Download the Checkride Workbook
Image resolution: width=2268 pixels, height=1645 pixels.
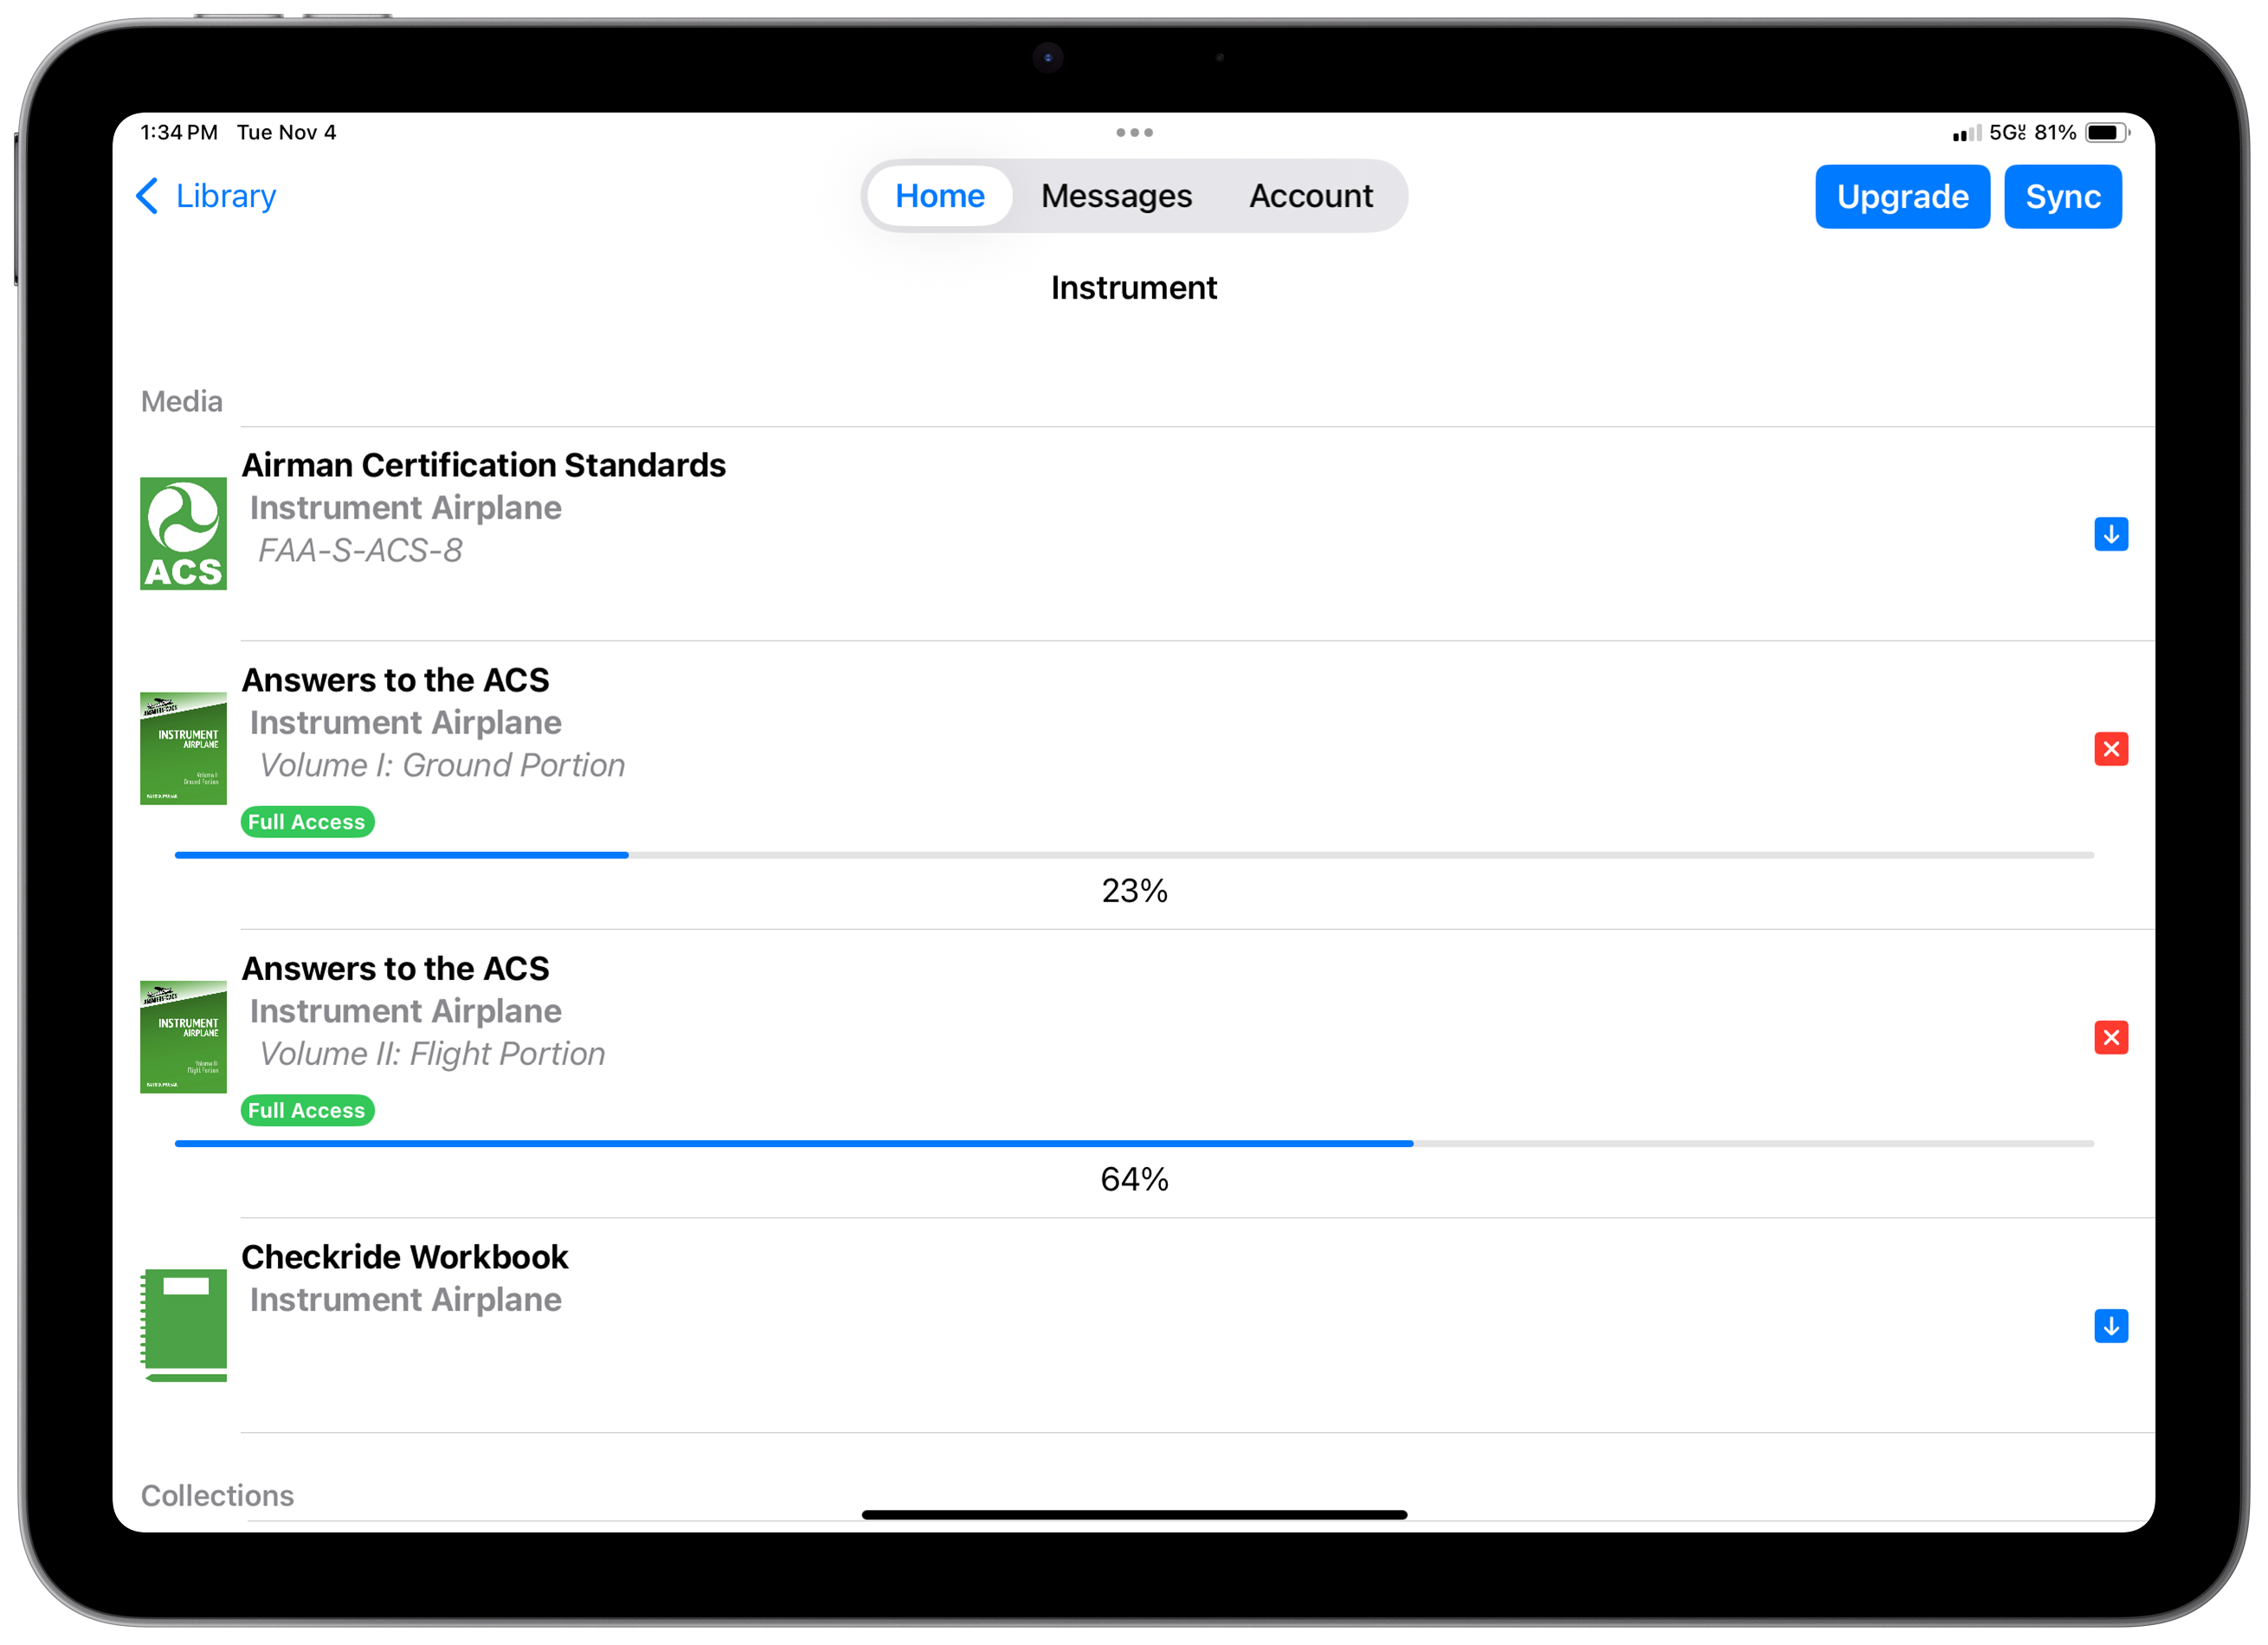2112,1326
